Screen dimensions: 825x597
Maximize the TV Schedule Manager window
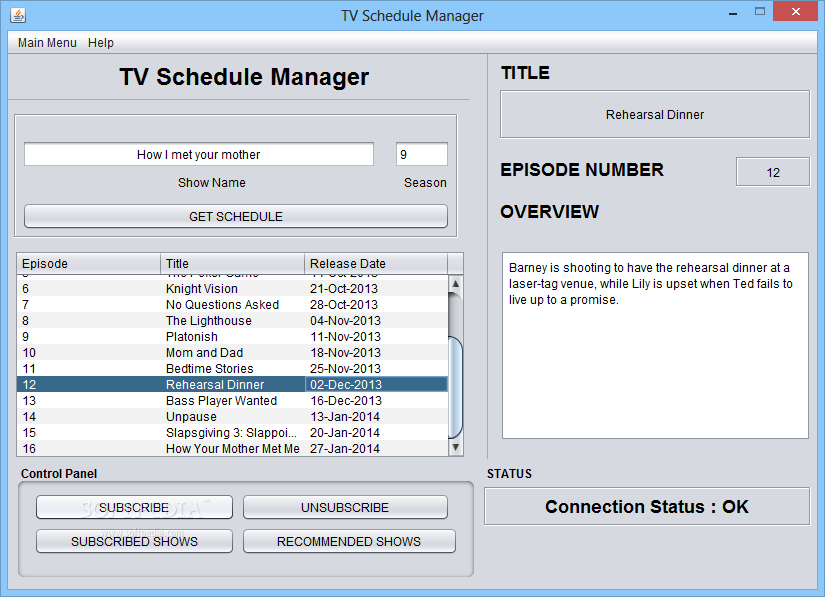pos(760,12)
